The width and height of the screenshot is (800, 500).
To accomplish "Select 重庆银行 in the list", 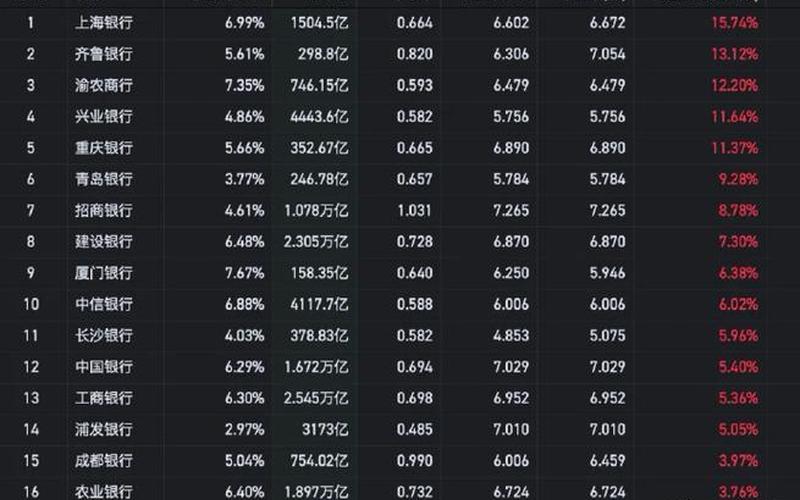I will pyautogui.click(x=104, y=148).
